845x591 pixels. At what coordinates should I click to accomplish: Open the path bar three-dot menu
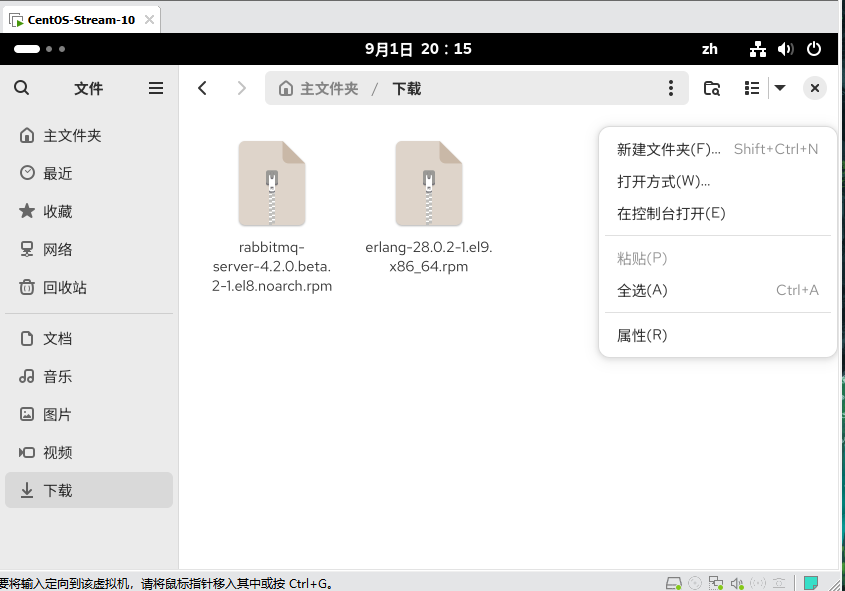[670, 88]
